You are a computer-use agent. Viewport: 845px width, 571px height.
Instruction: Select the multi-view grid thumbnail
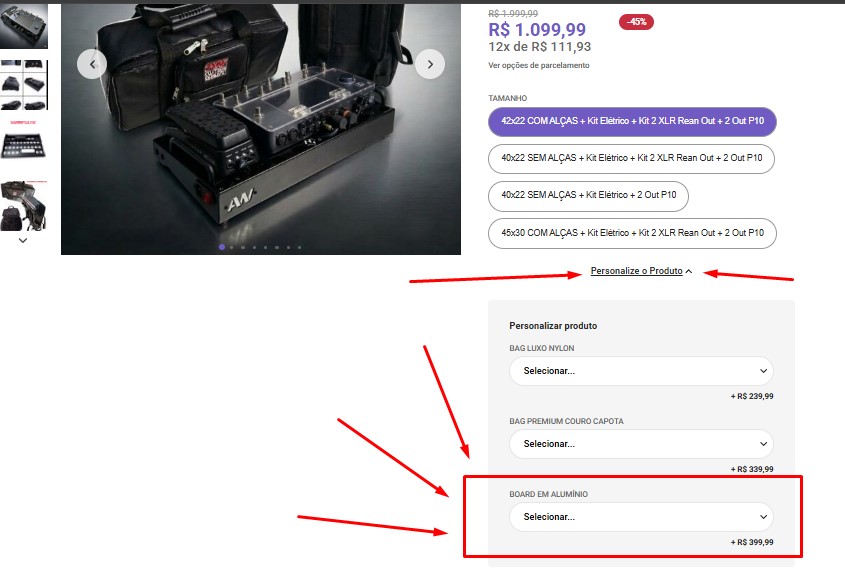tap(24, 85)
